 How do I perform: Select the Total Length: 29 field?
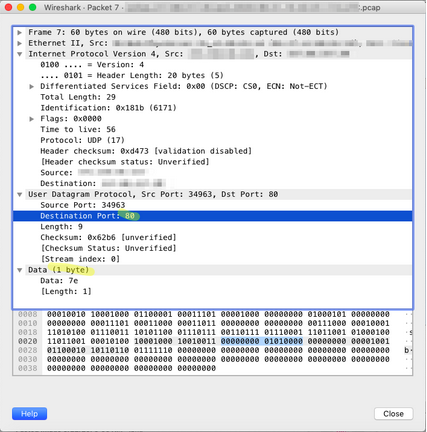[x=78, y=97]
